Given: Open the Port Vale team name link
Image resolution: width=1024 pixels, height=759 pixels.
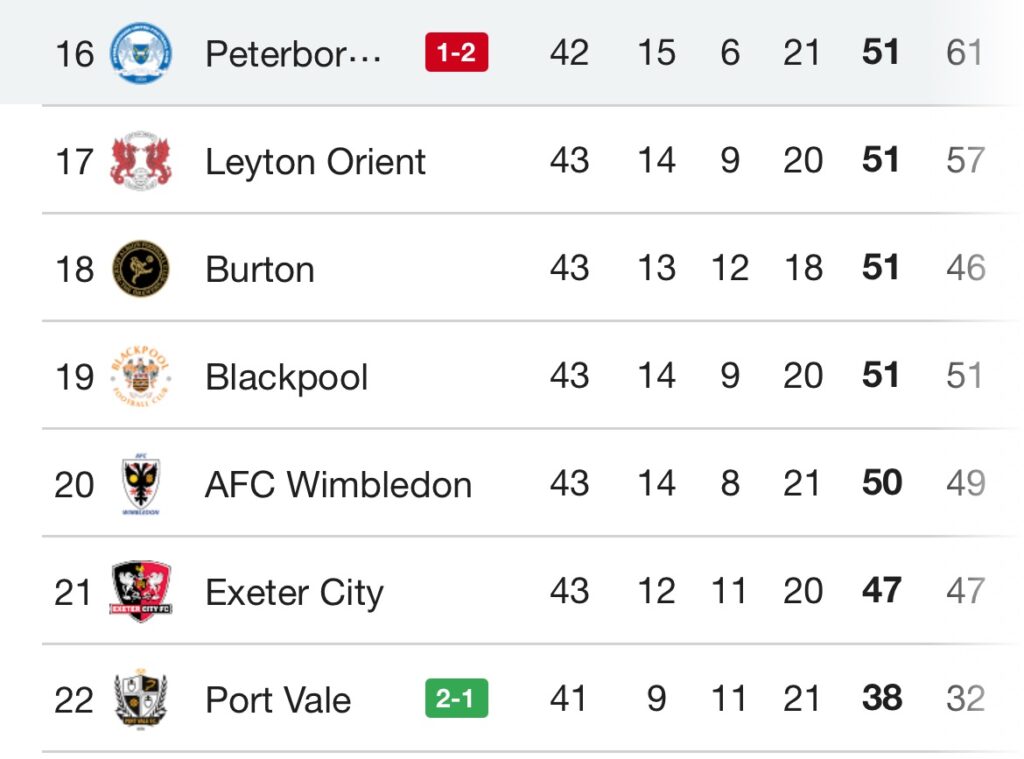Looking at the screenshot, I should coord(278,700).
